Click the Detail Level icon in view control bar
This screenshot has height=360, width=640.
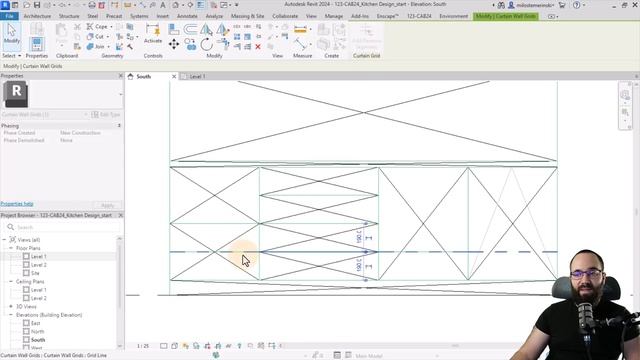pos(164,346)
